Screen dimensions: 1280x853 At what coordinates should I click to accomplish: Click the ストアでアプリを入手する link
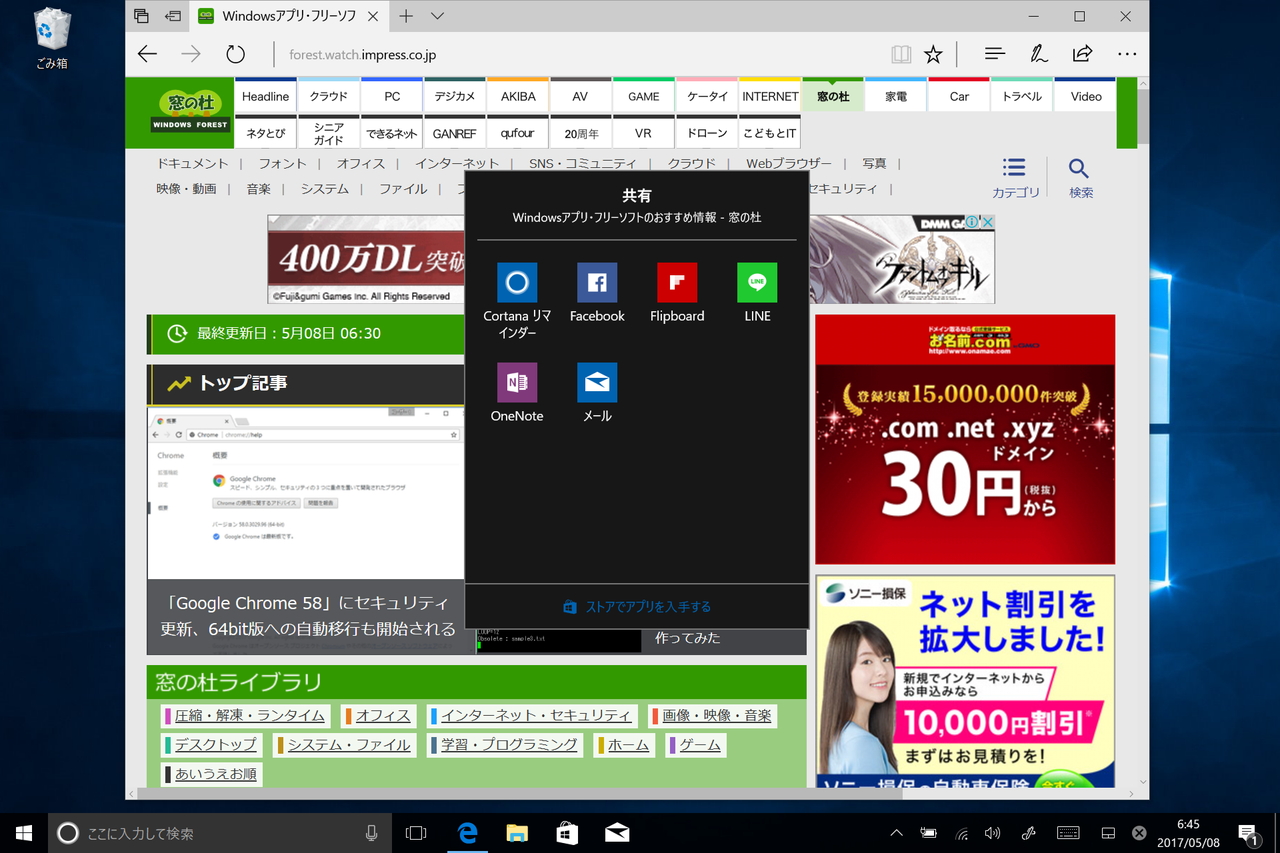coord(636,606)
